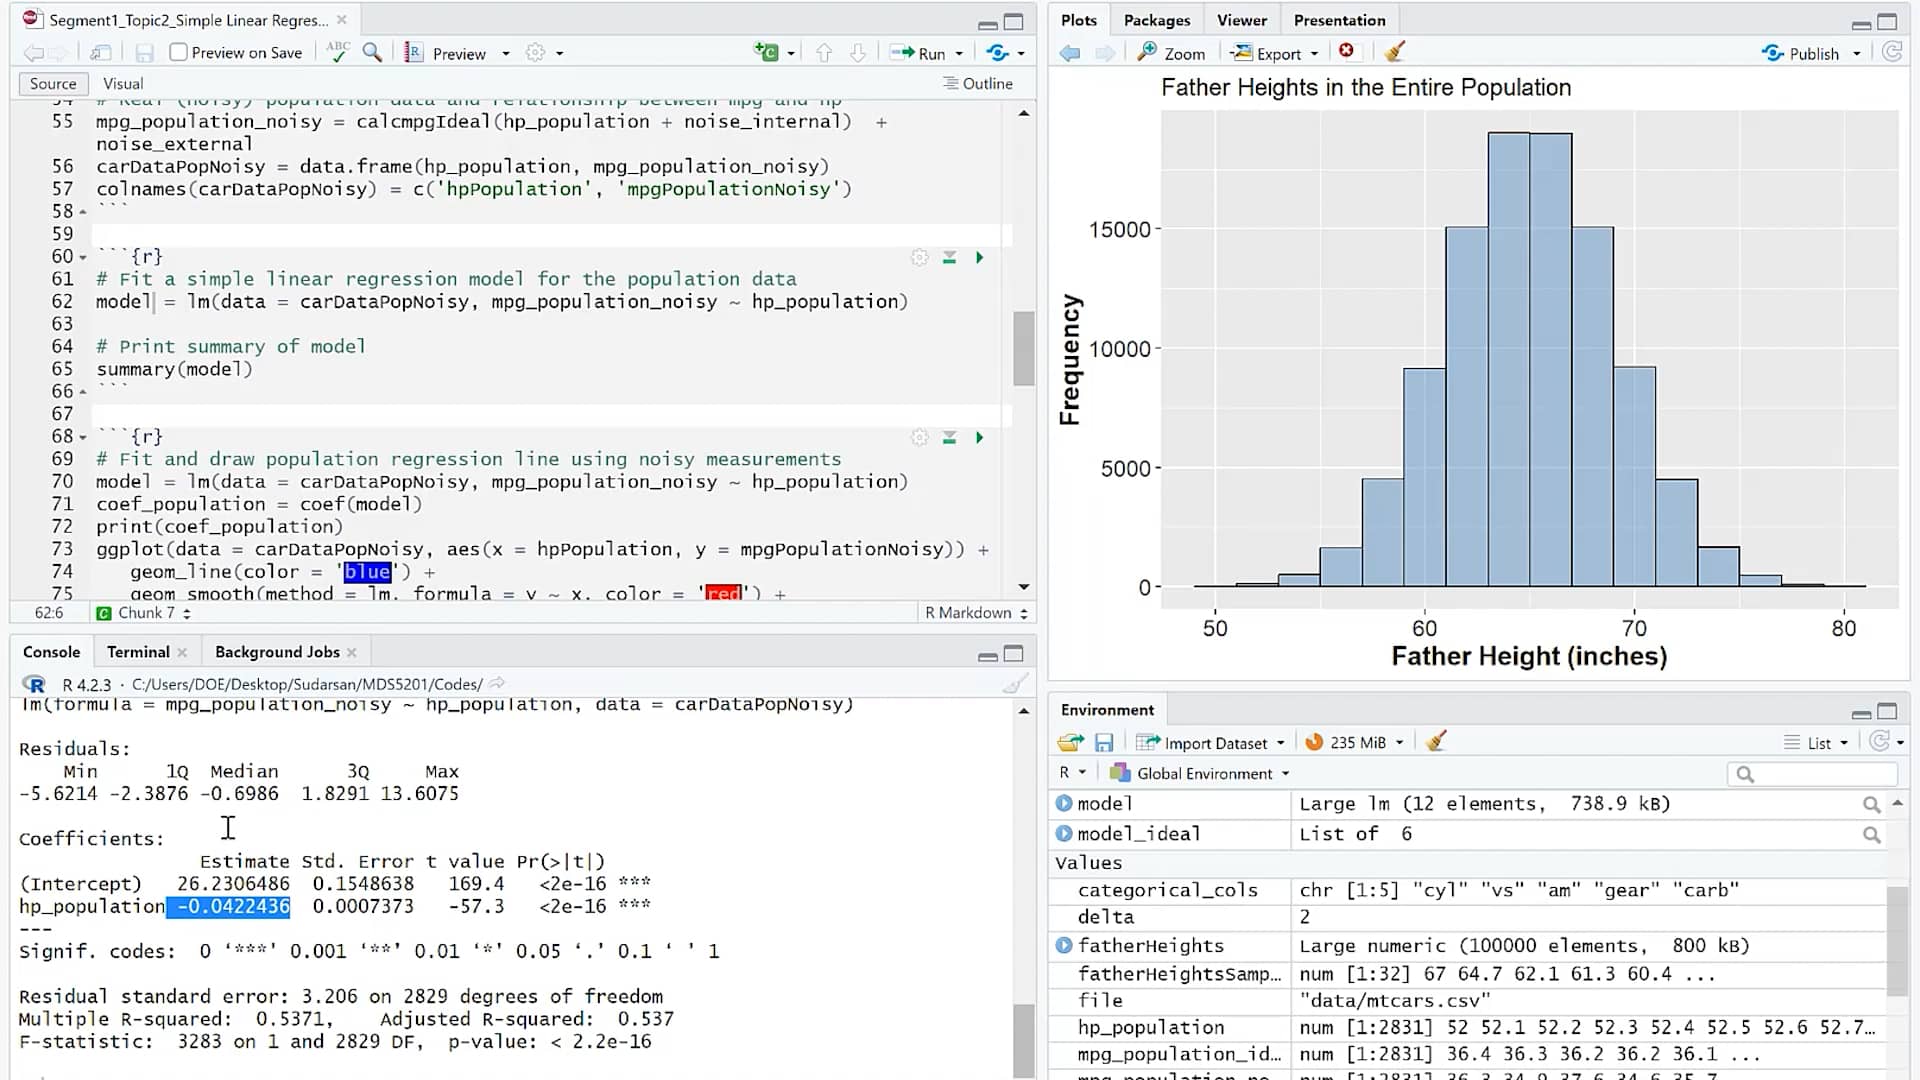Click the console vertical scrollbar
Screen dimensions: 1920x1080
(1023, 1040)
